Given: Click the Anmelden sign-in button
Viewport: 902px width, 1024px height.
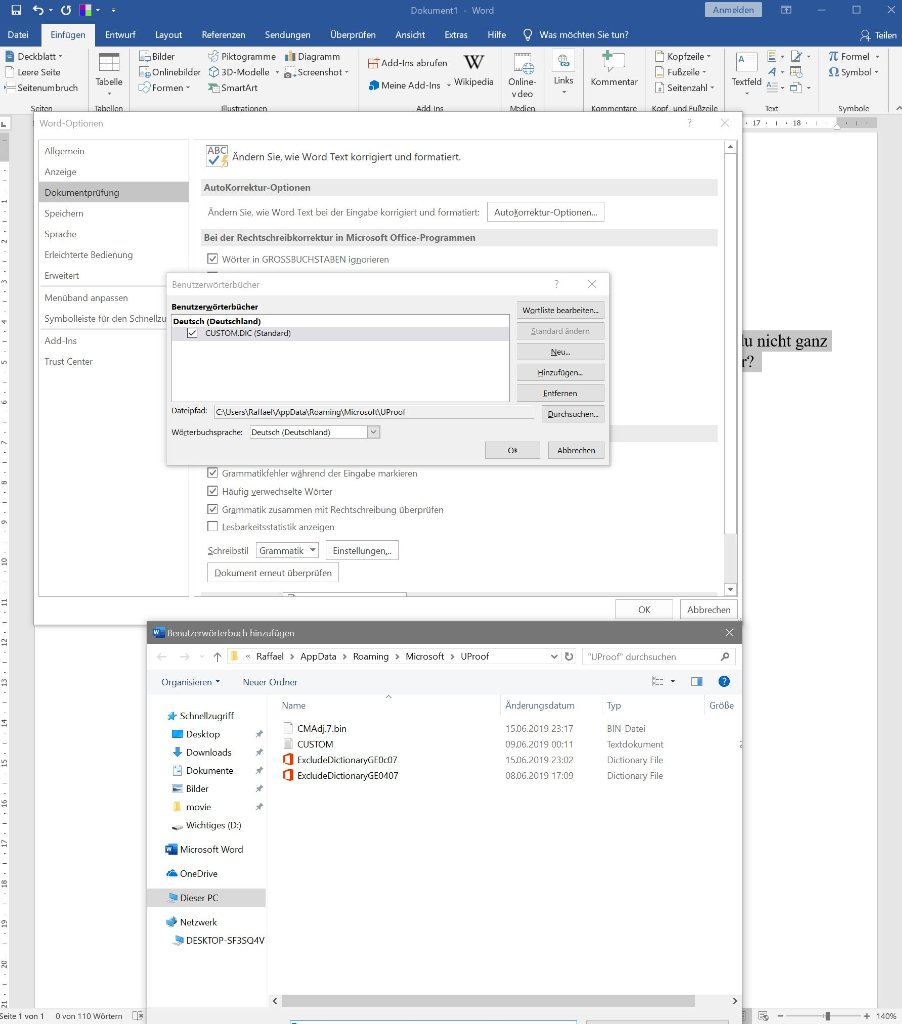Looking at the screenshot, I should tap(733, 10).
